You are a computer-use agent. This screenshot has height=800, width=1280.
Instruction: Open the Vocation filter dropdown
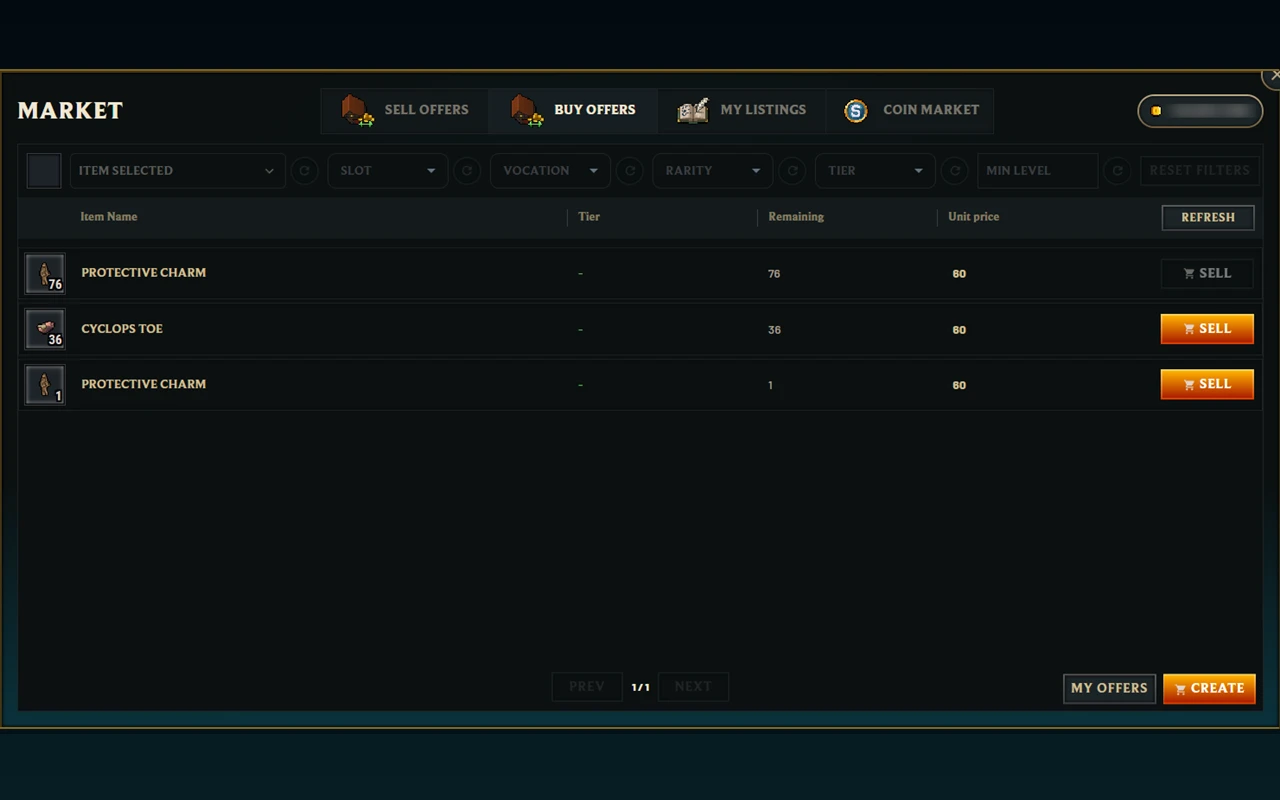[550, 171]
